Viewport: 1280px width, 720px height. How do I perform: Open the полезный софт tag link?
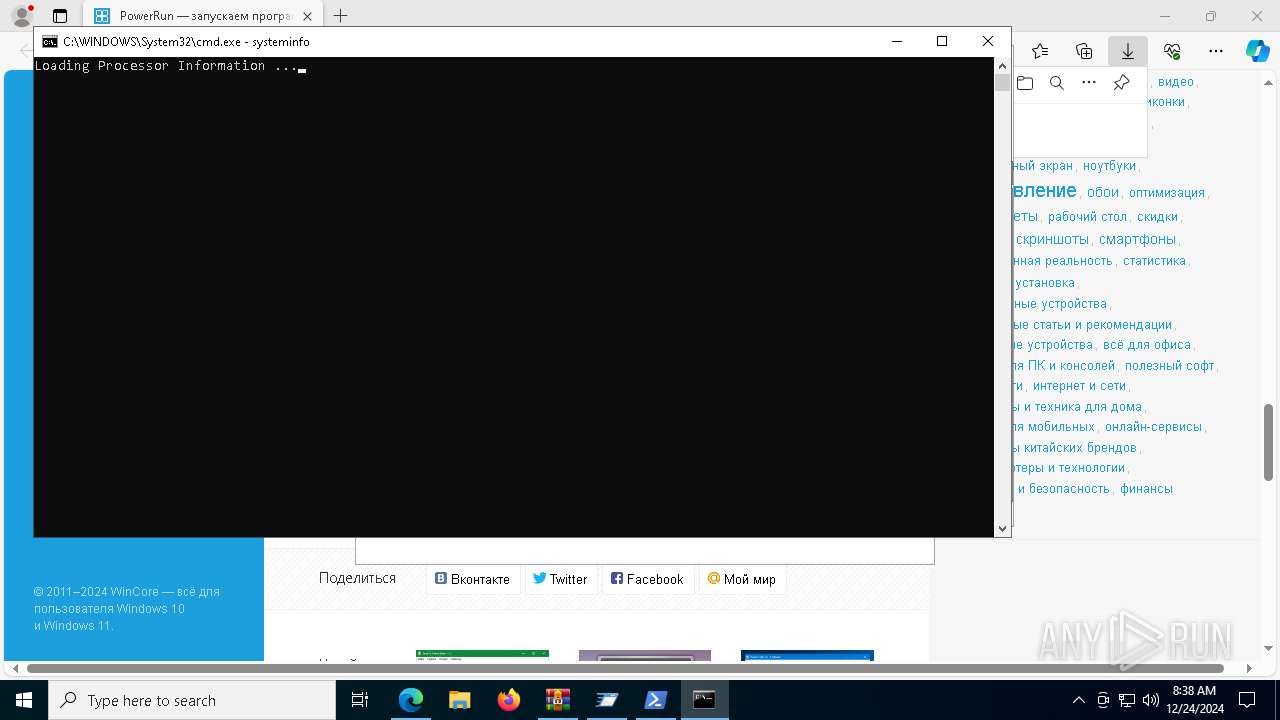[1169, 366]
